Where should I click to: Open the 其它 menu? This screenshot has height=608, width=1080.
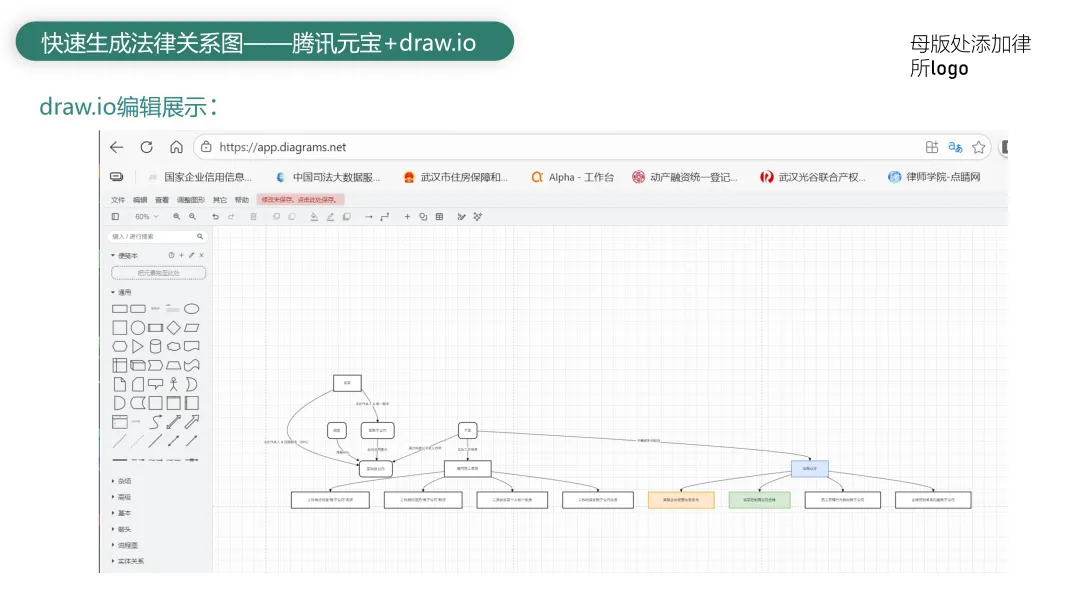point(220,200)
